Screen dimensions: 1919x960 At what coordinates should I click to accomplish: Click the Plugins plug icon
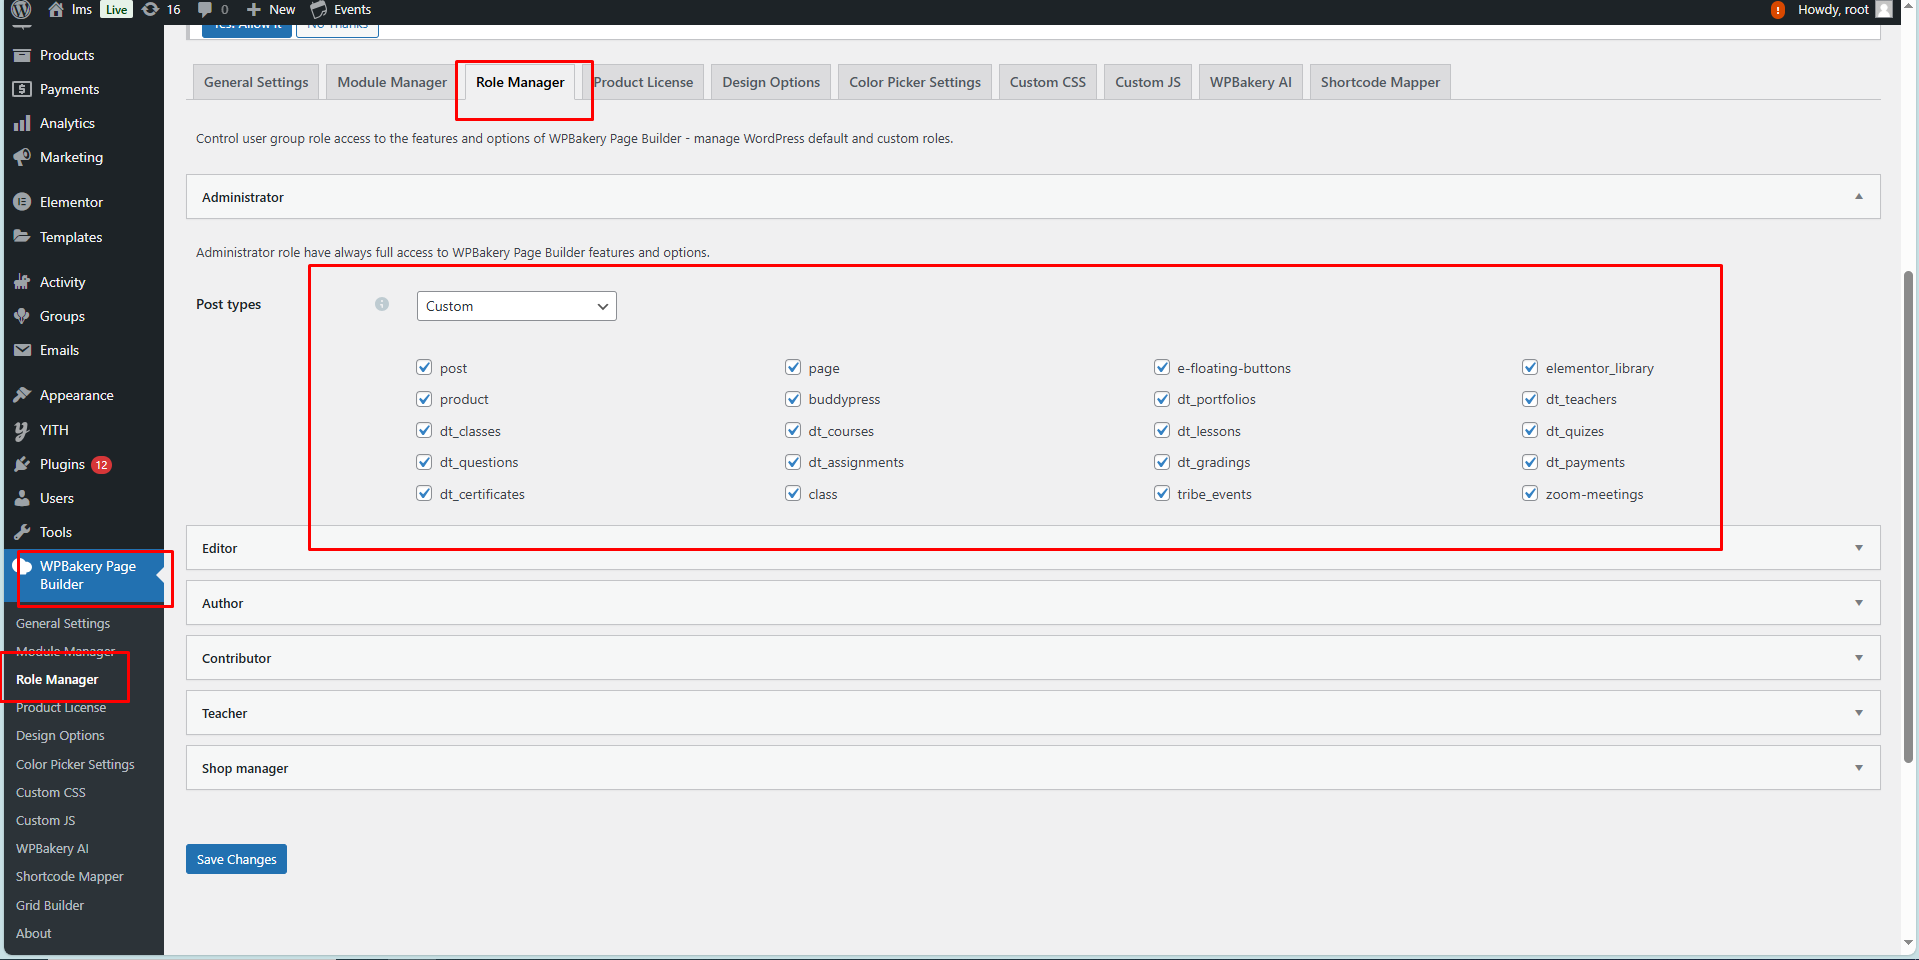click(x=22, y=464)
